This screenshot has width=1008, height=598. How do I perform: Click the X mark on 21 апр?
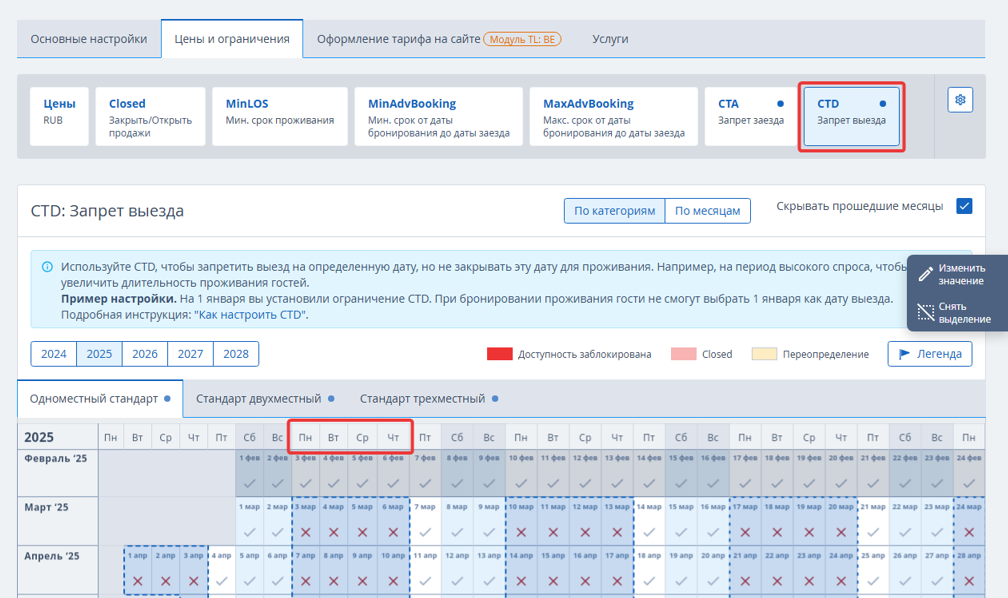click(744, 581)
